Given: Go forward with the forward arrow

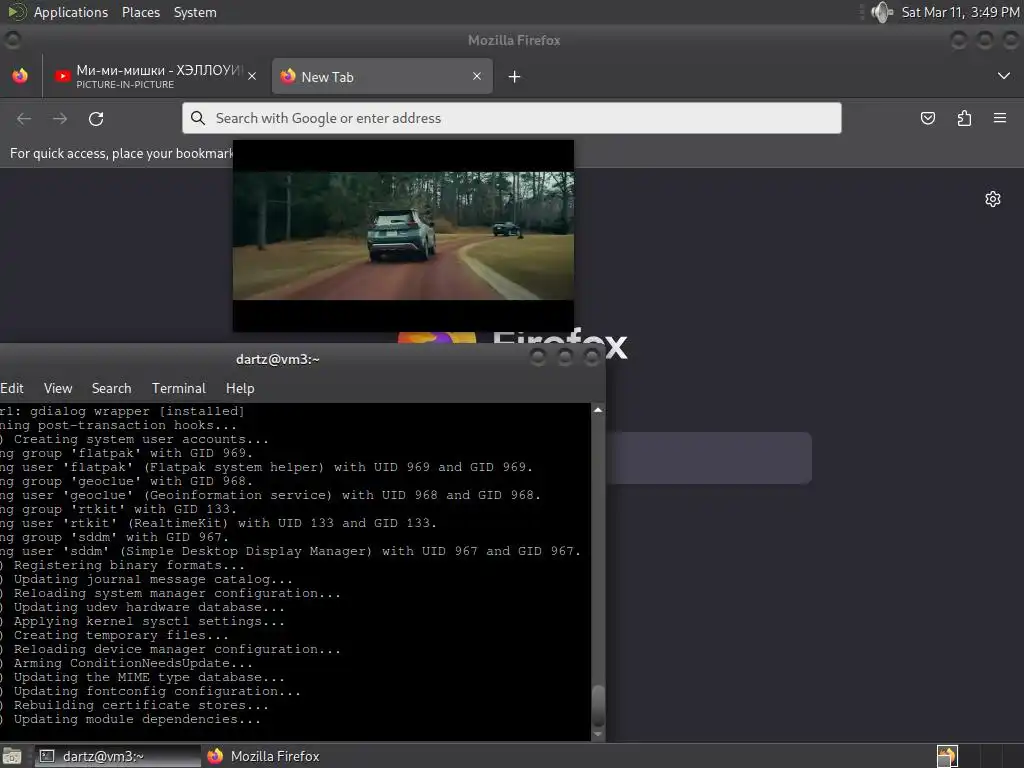Looking at the screenshot, I should tap(60, 118).
